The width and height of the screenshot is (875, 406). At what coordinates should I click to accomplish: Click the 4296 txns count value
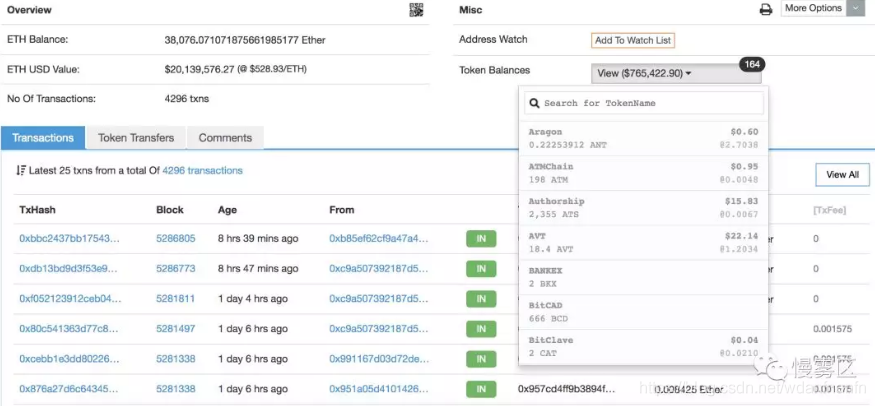pos(186,99)
